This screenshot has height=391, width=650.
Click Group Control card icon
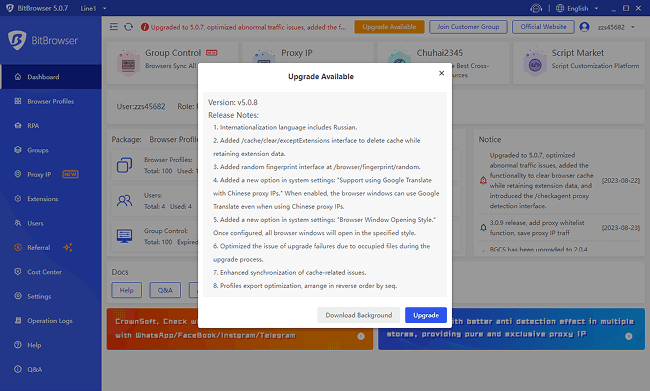128,64
